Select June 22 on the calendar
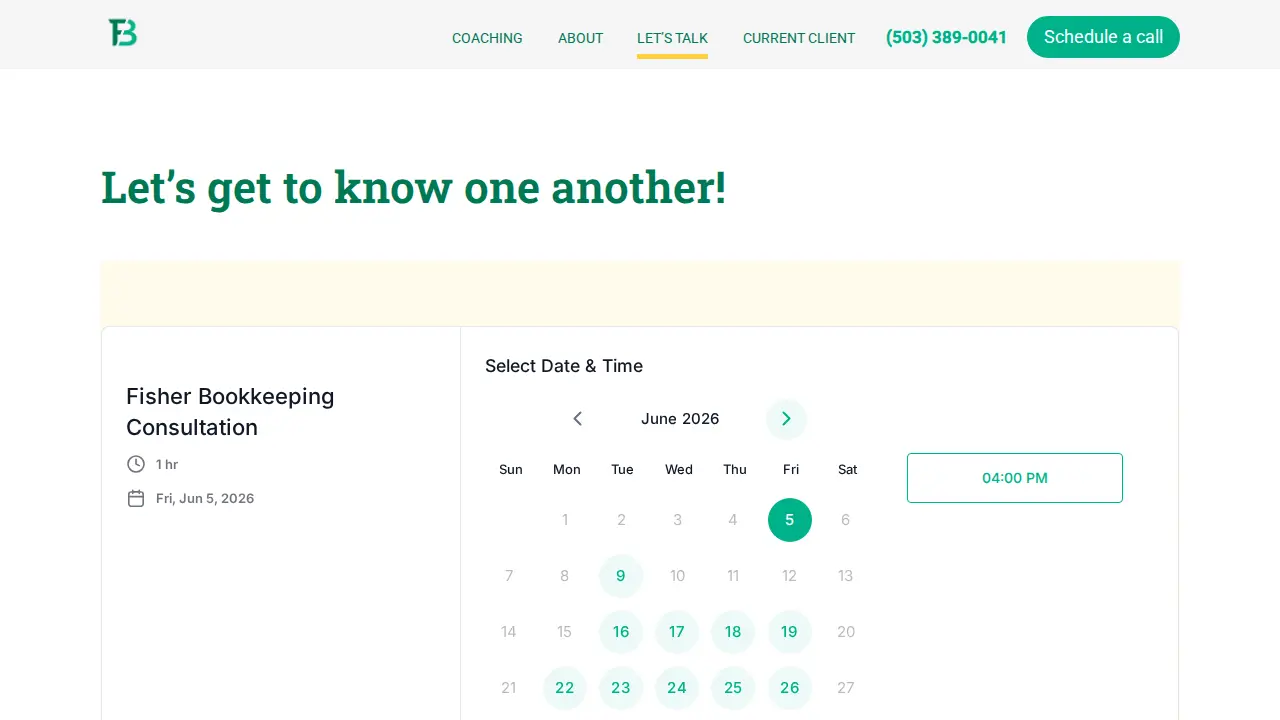Screen dimensions: 1280x720 [x=565, y=688]
